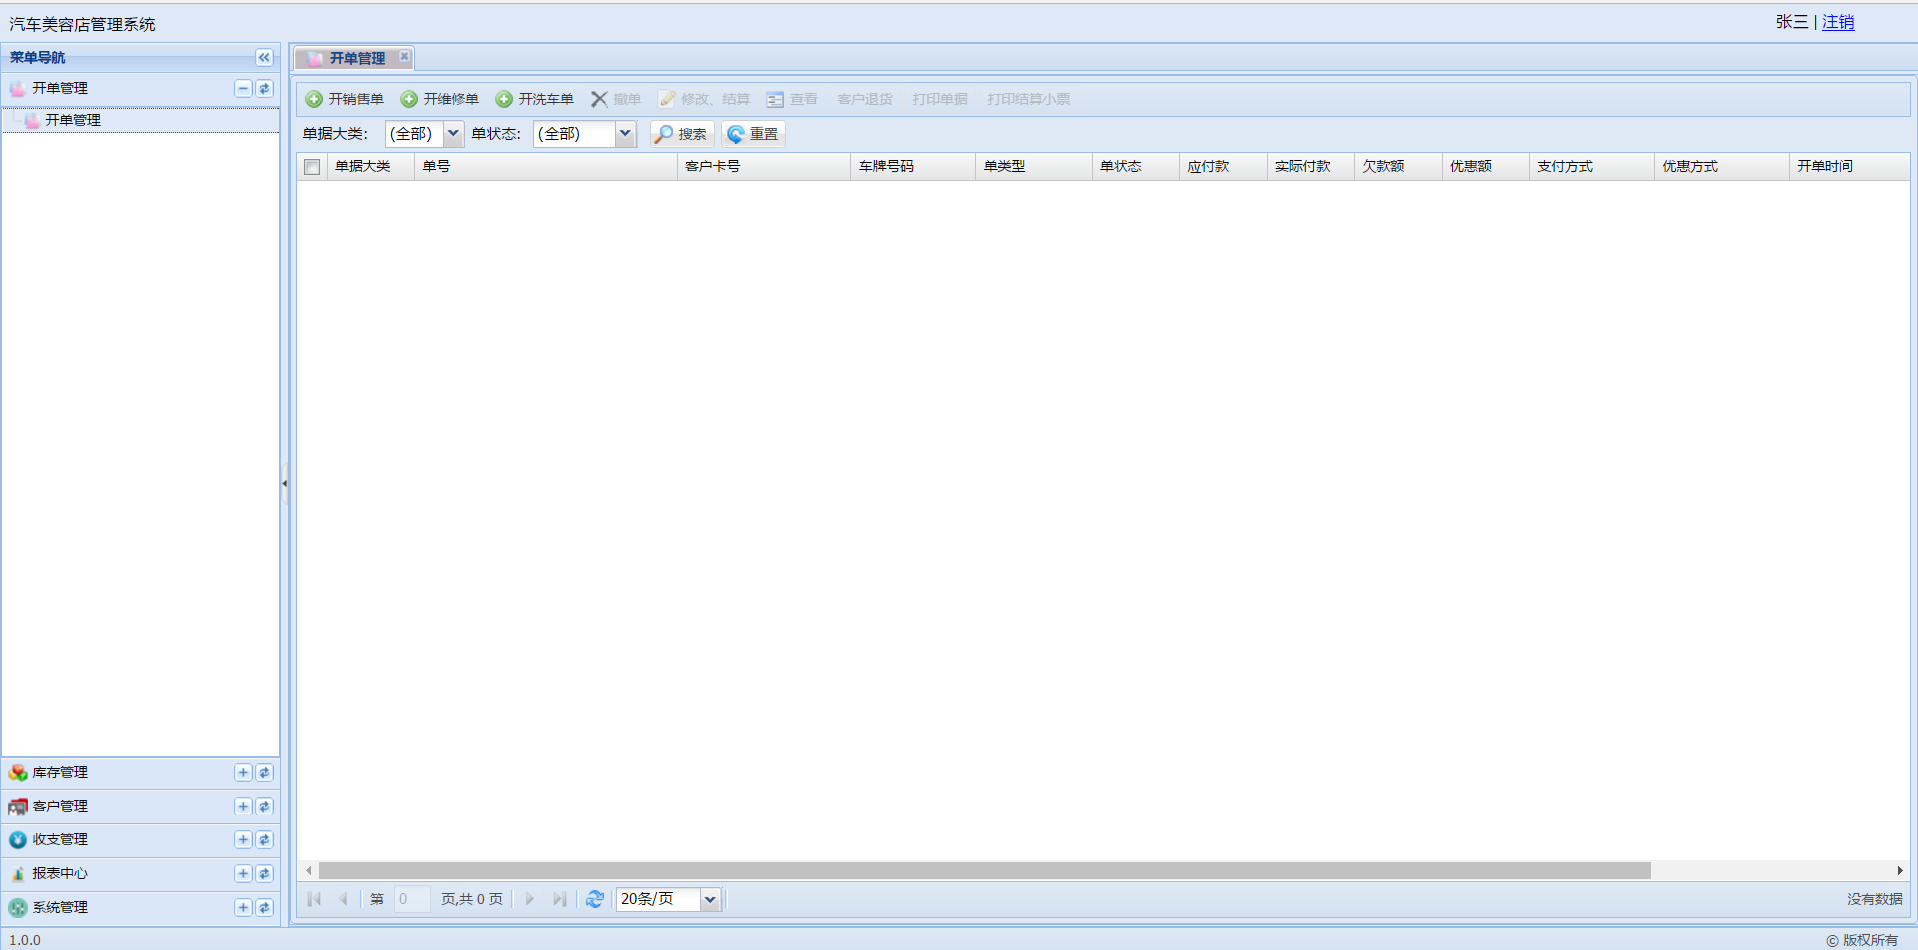1918x950 pixels.
Task: Click the 客户退货 toolbar button
Action: [x=865, y=99]
